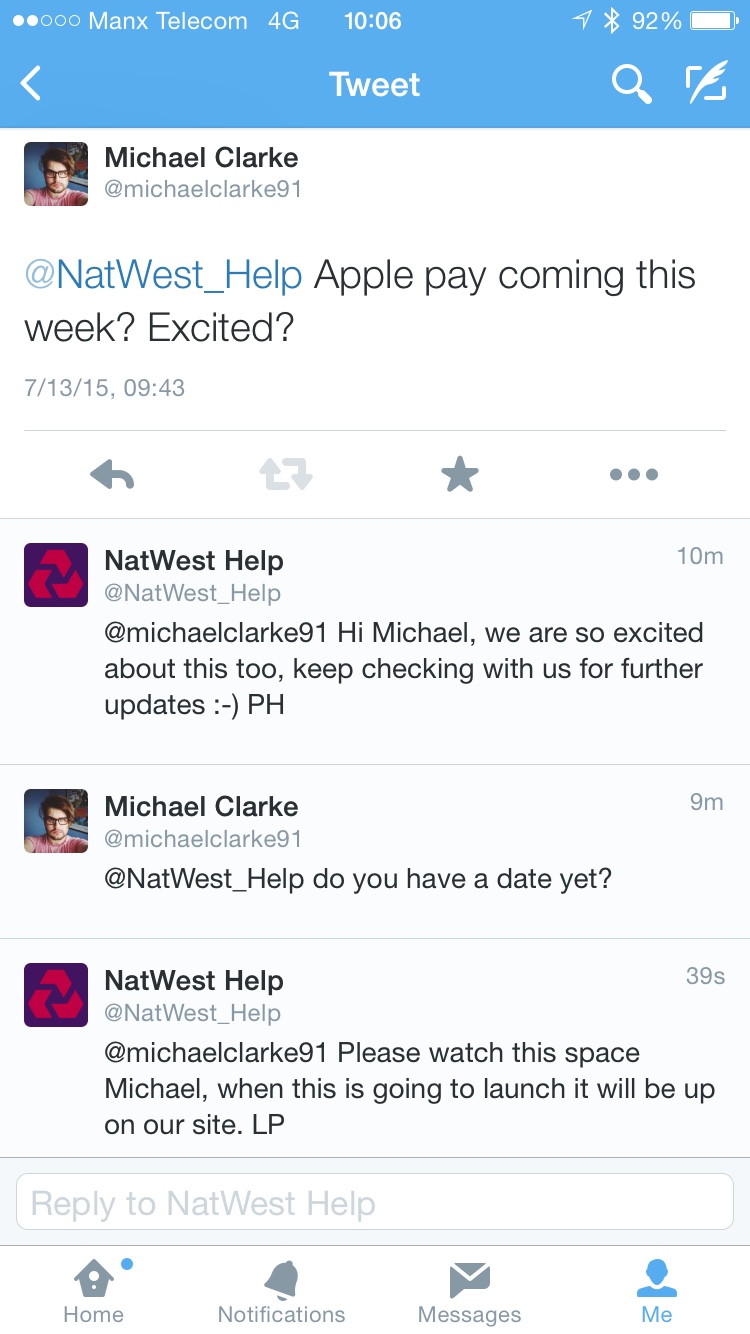Image resolution: width=750 pixels, height=1334 pixels.
Task: Open more options three-dots menu
Action: (x=634, y=475)
